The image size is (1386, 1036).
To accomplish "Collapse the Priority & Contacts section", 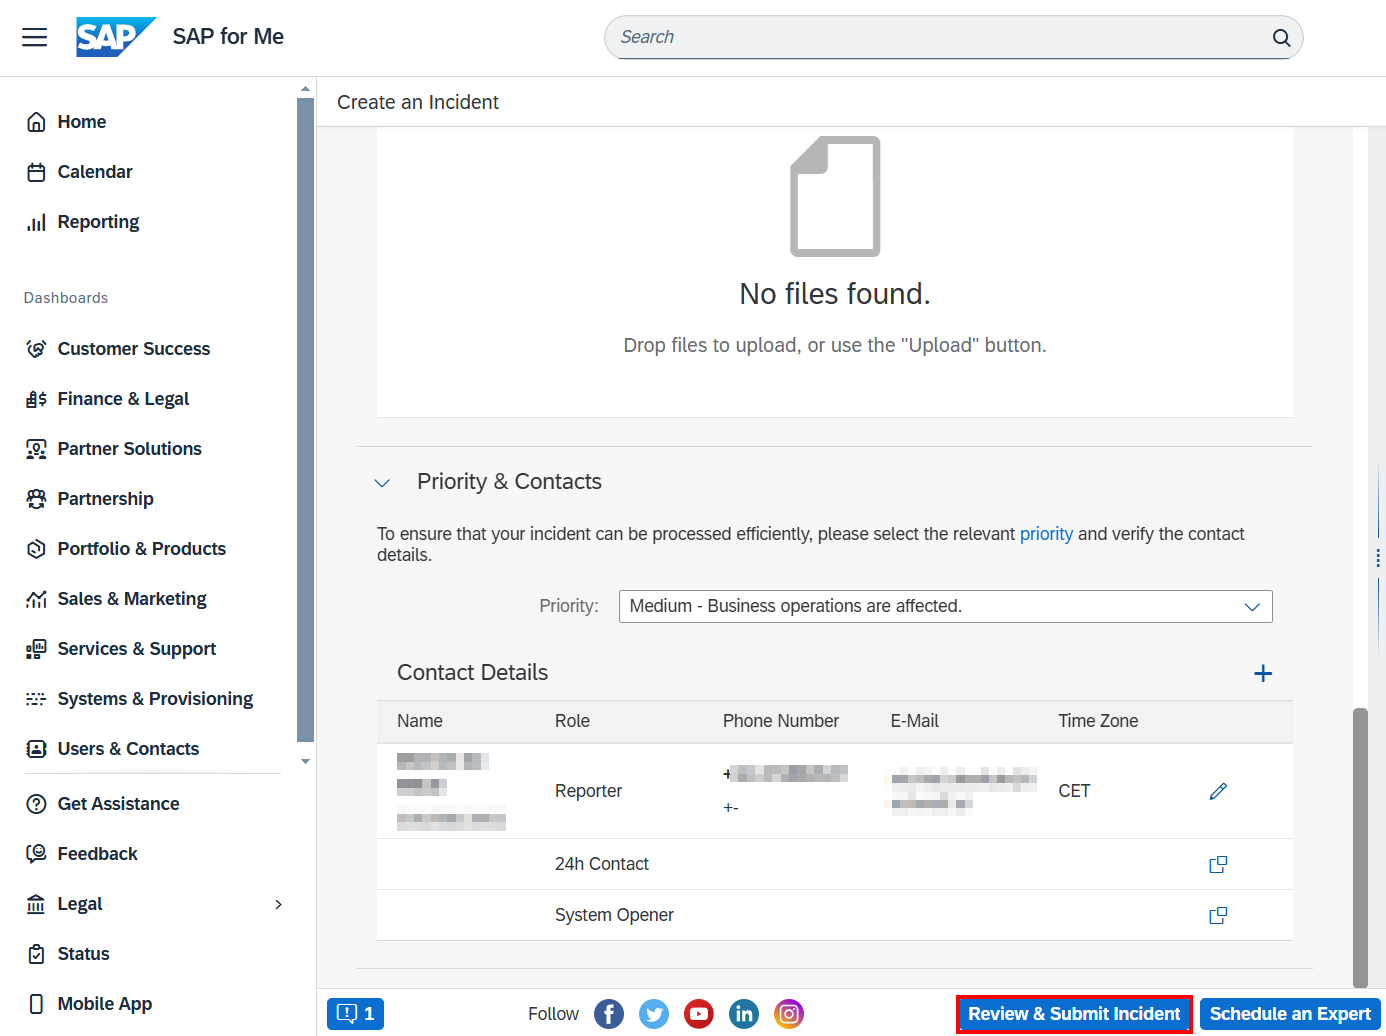I will pos(383,482).
